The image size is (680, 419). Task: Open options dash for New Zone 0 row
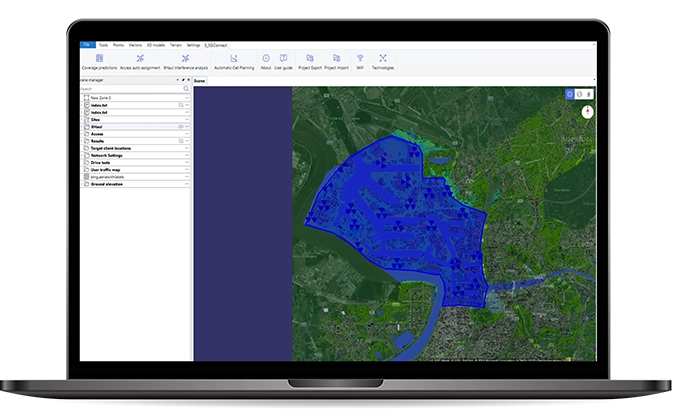187,98
